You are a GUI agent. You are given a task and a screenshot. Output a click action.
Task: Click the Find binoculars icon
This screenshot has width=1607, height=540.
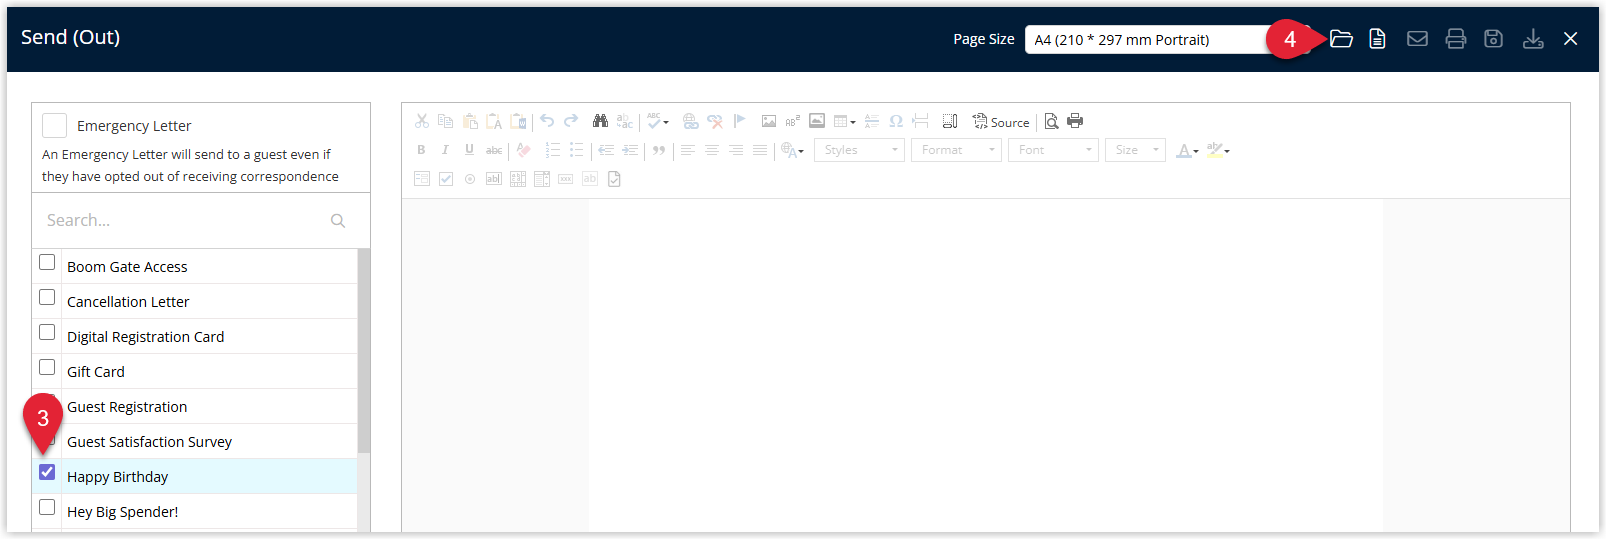[600, 121]
